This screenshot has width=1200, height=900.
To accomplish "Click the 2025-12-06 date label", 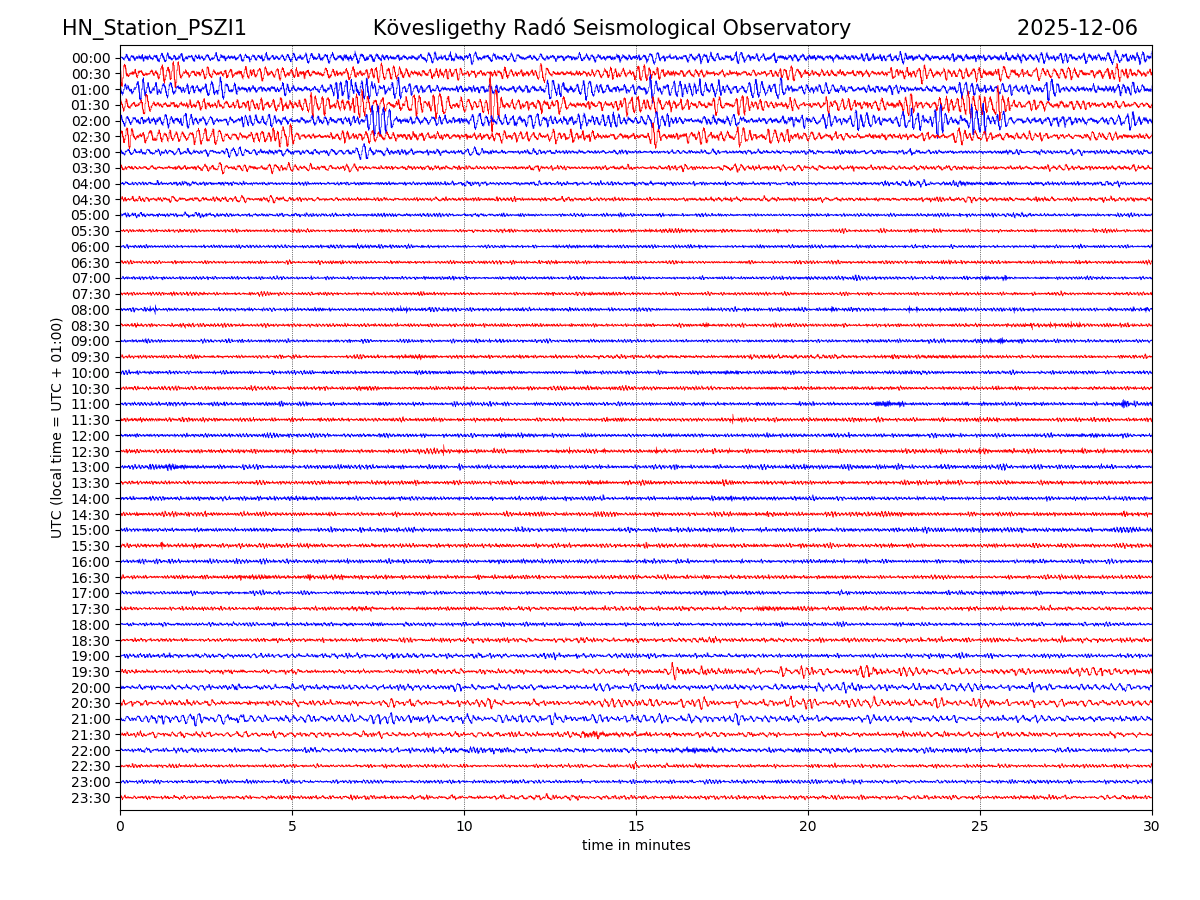I will (x=1077, y=28).
